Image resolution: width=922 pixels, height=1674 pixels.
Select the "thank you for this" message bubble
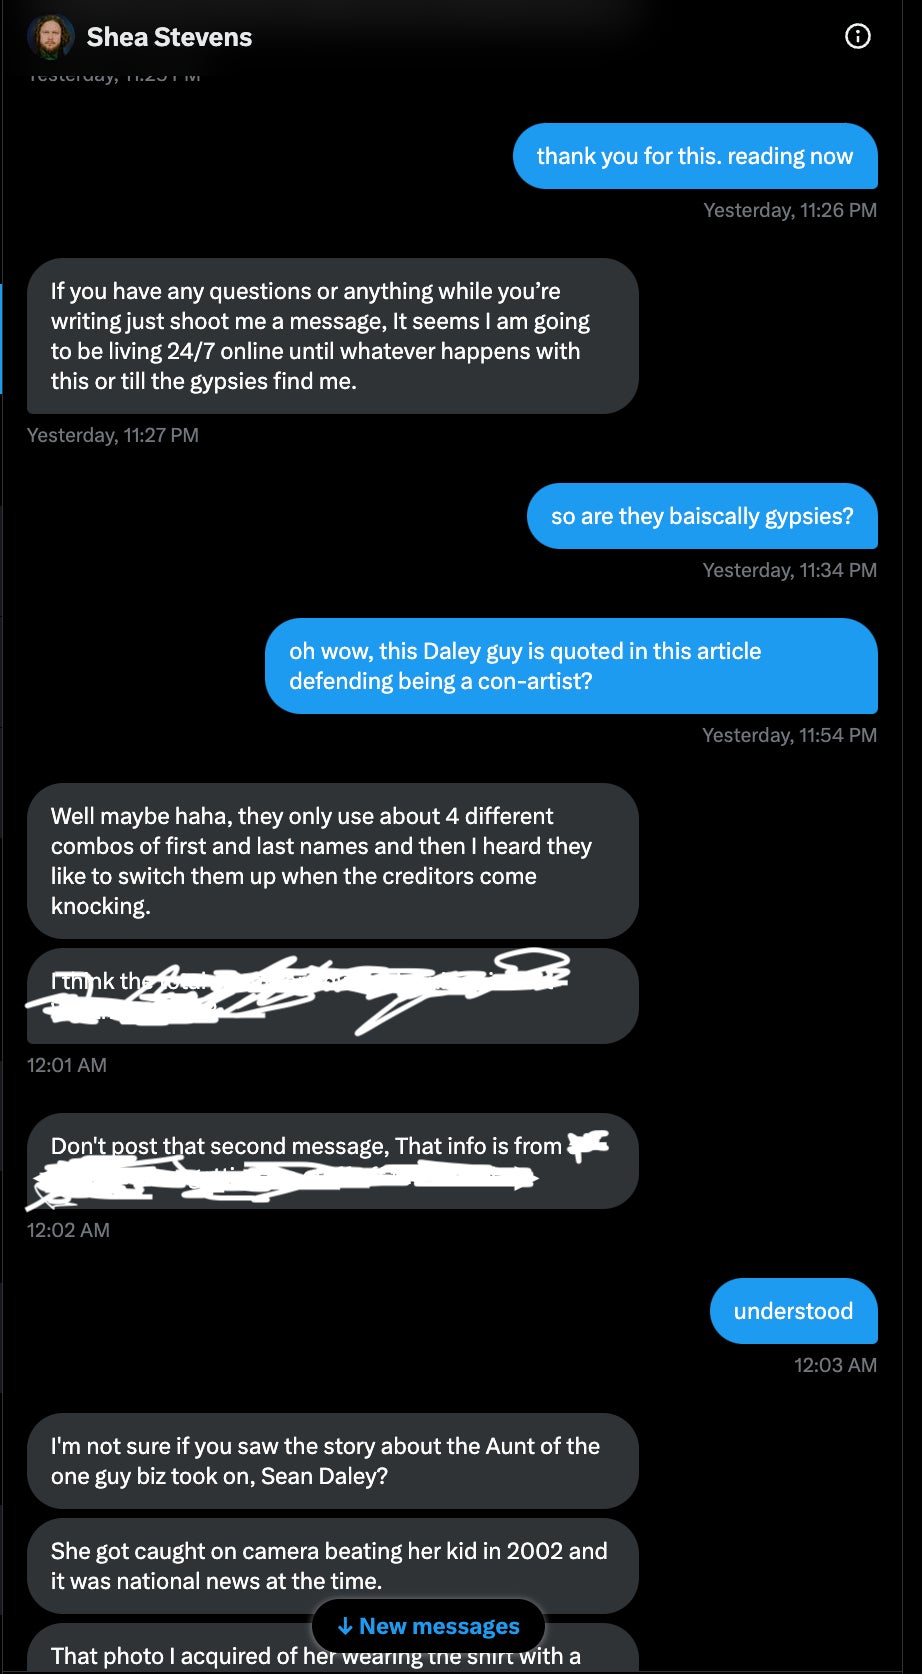point(694,156)
